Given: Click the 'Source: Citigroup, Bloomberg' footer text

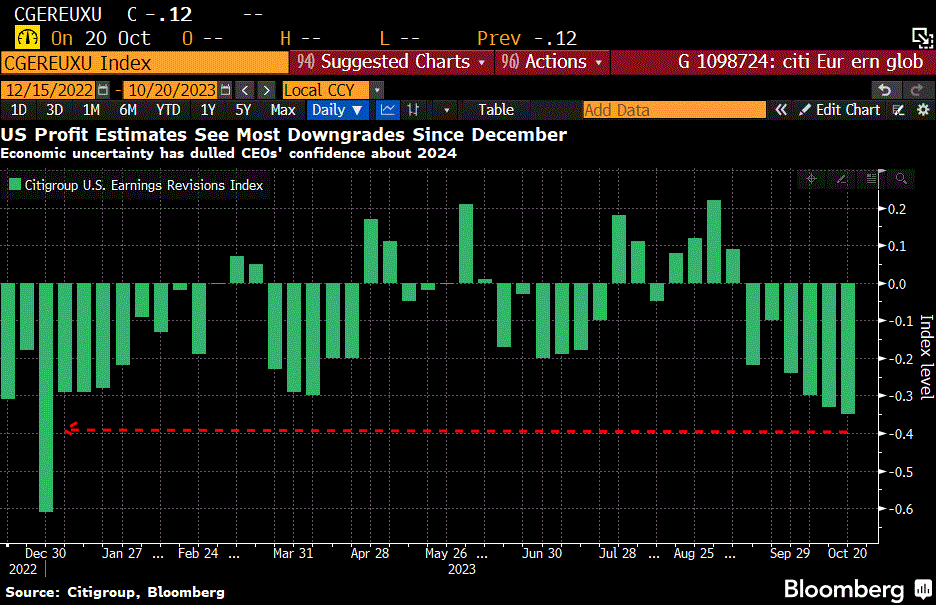Looking at the screenshot, I should pyautogui.click(x=115, y=592).
